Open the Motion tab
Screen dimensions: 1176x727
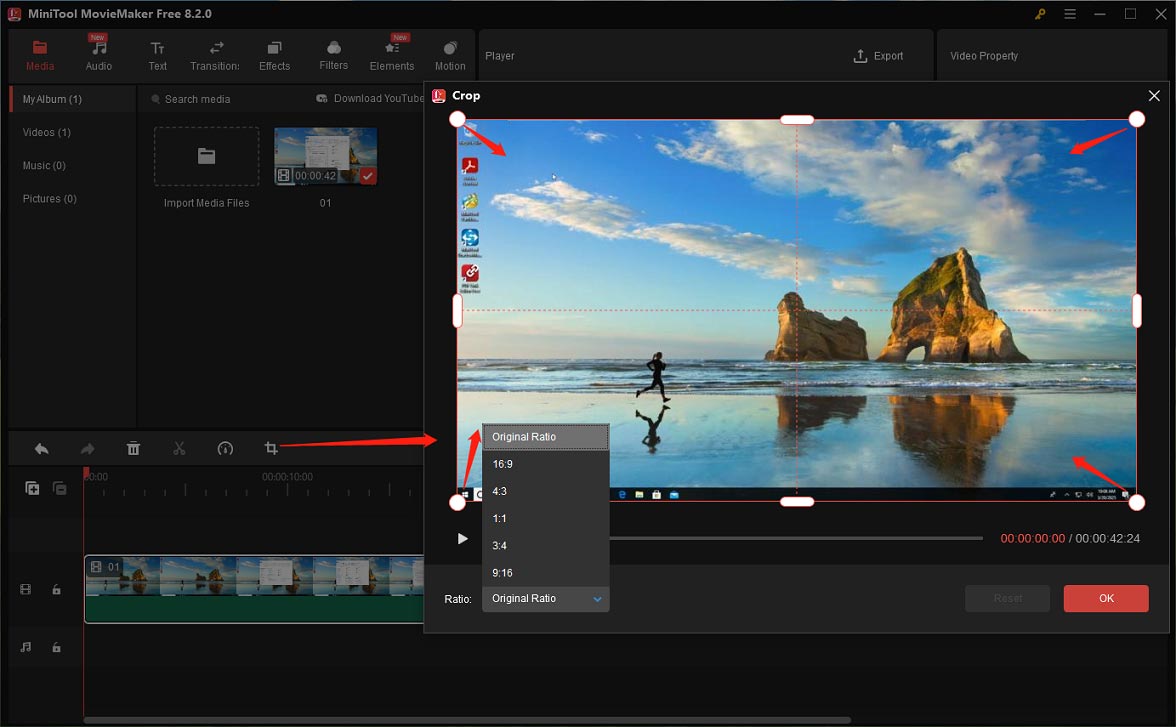[450, 56]
